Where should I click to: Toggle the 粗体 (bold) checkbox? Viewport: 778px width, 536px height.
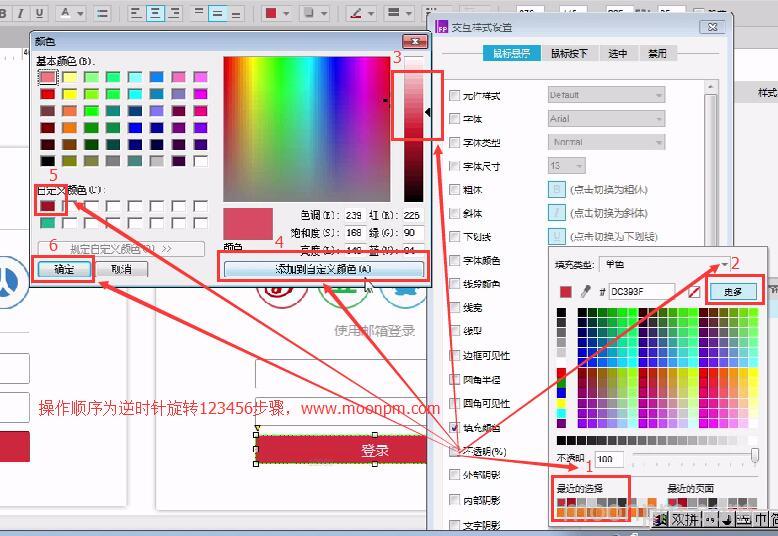click(456, 190)
